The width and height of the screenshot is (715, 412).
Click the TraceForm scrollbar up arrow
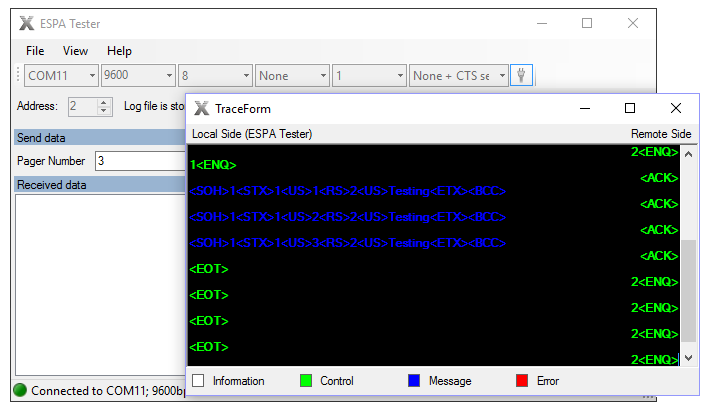(689, 154)
